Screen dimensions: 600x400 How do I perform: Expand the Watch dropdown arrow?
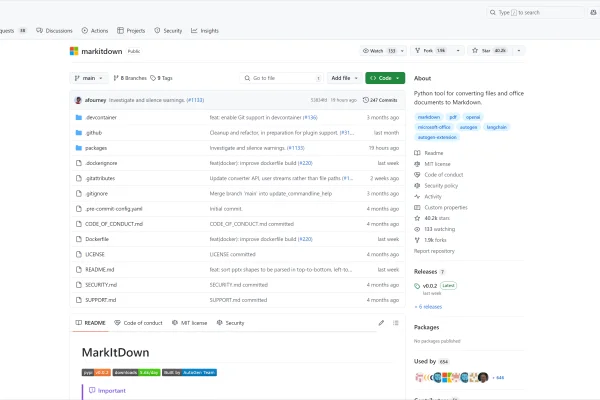(x=402, y=51)
